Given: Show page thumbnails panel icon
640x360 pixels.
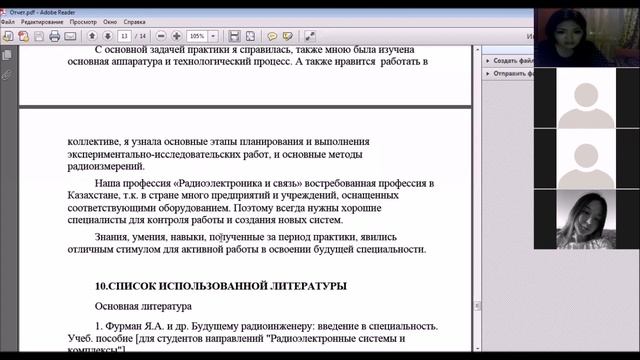Looking at the screenshot, I should (7, 55).
